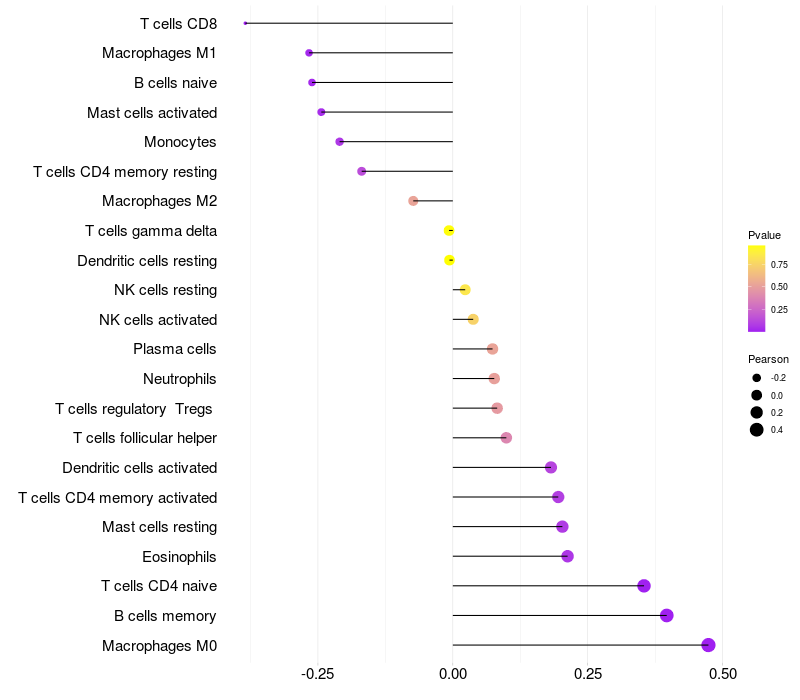This screenshot has width=800, height=700.
Task: Select the NK cells activated dot
Action: click(x=473, y=319)
